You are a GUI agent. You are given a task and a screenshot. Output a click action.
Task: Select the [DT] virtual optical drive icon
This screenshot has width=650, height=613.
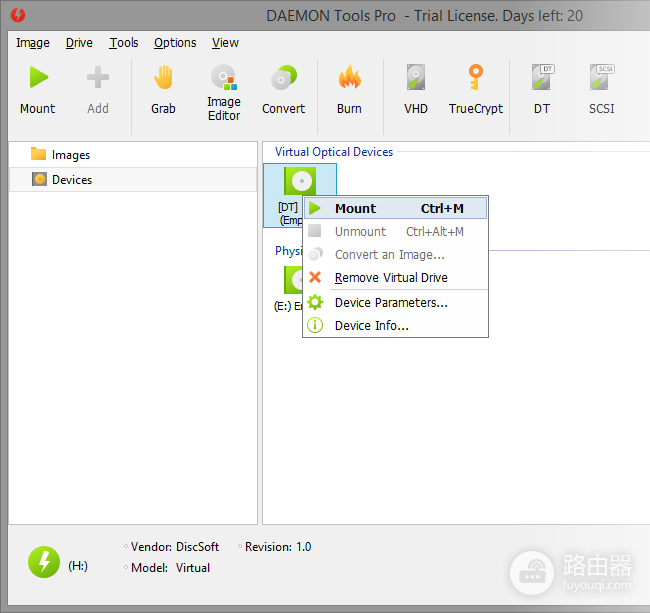[300, 181]
